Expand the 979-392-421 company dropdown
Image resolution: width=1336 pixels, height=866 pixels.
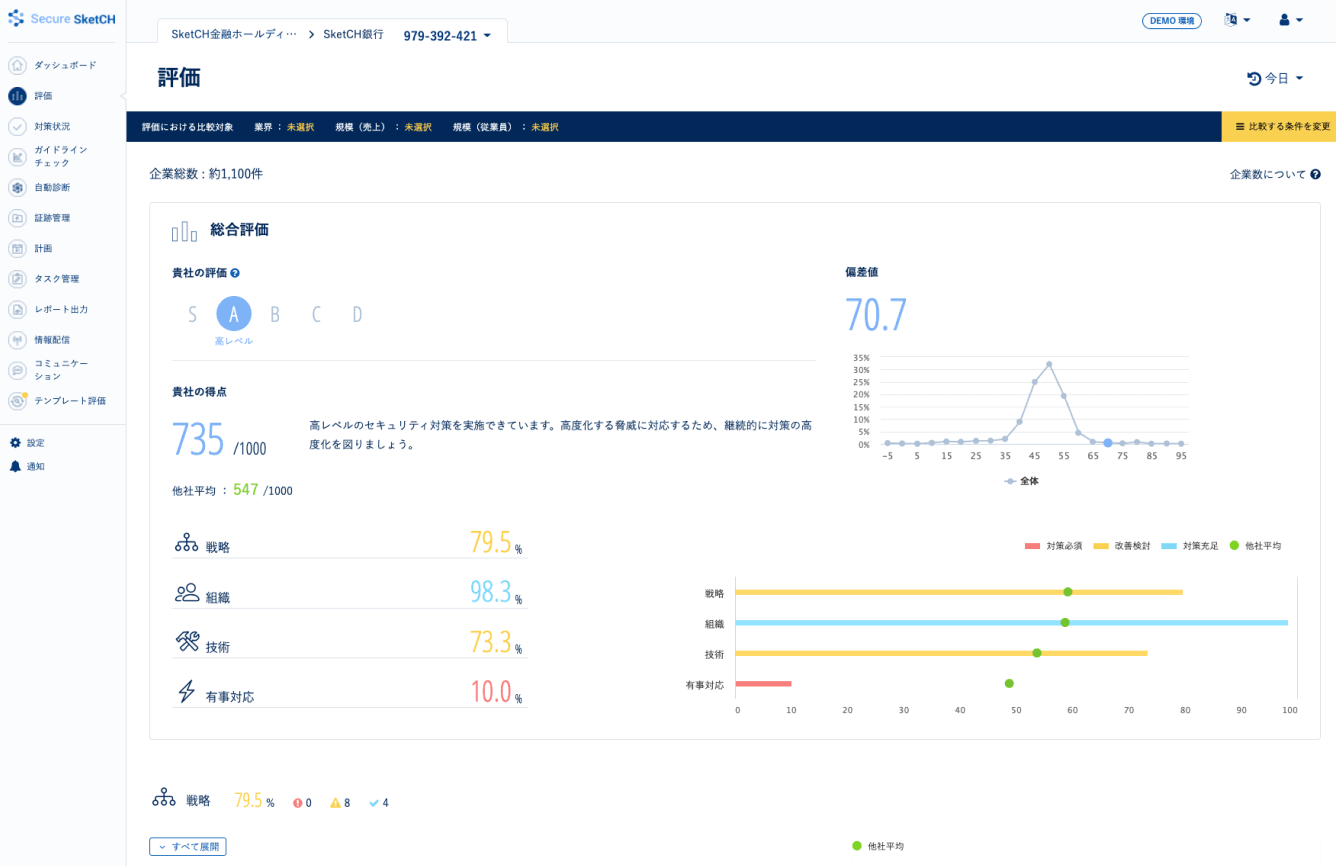[447, 35]
